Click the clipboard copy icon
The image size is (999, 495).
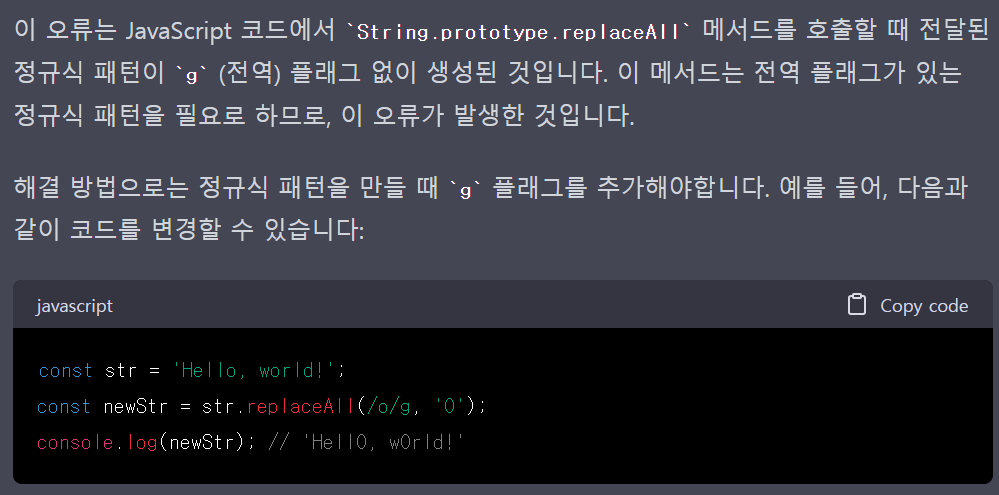tap(857, 305)
